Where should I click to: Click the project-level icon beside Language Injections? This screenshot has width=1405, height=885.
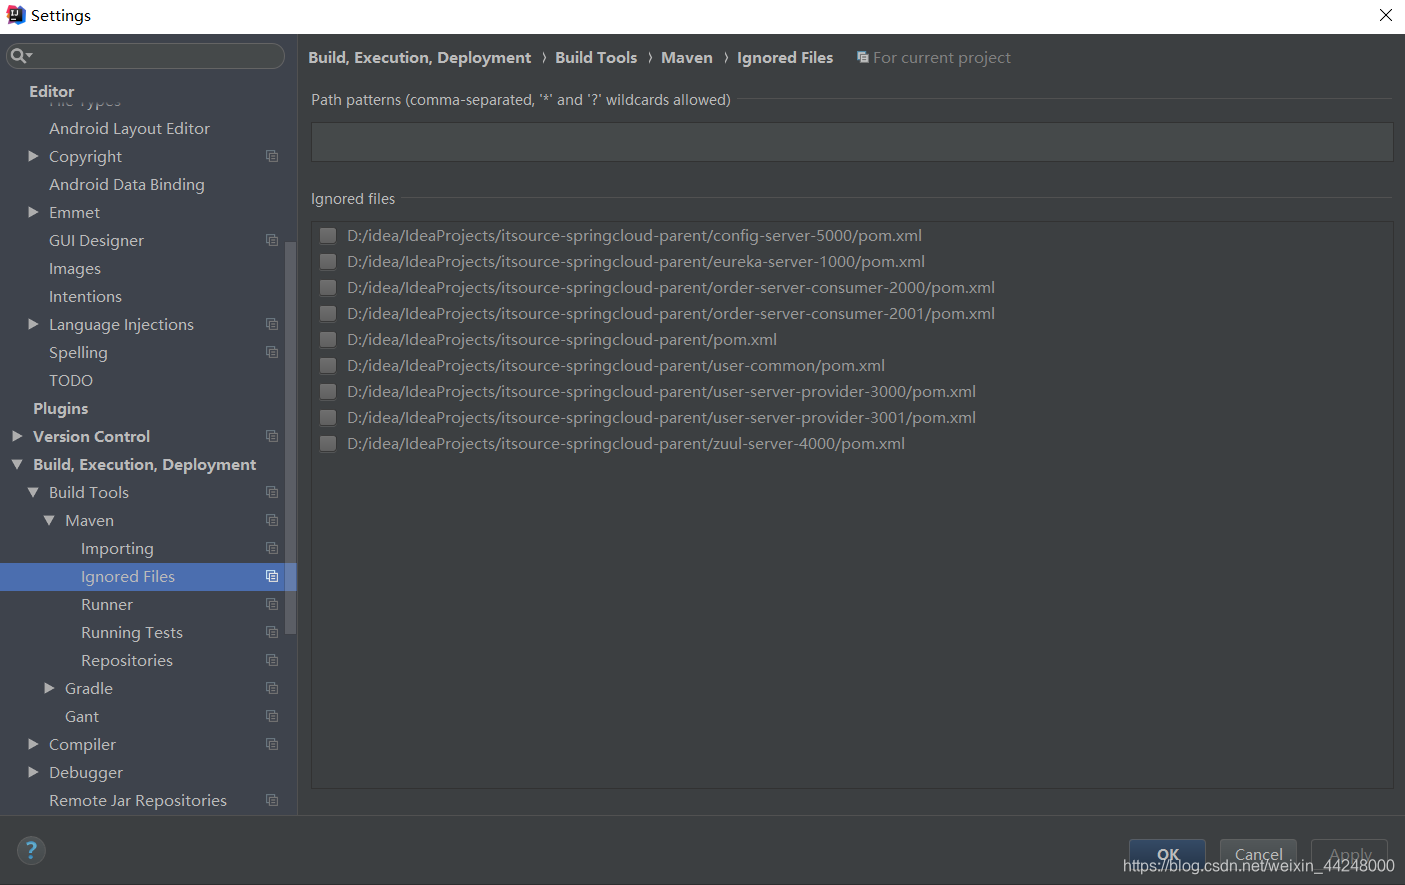[272, 324]
